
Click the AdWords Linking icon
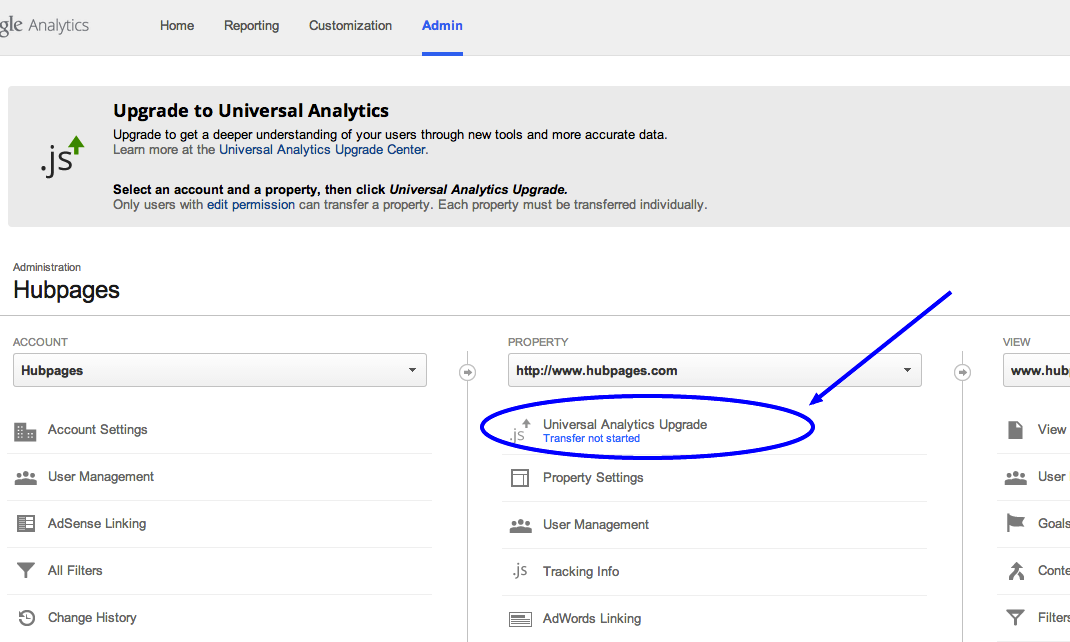[520, 619]
